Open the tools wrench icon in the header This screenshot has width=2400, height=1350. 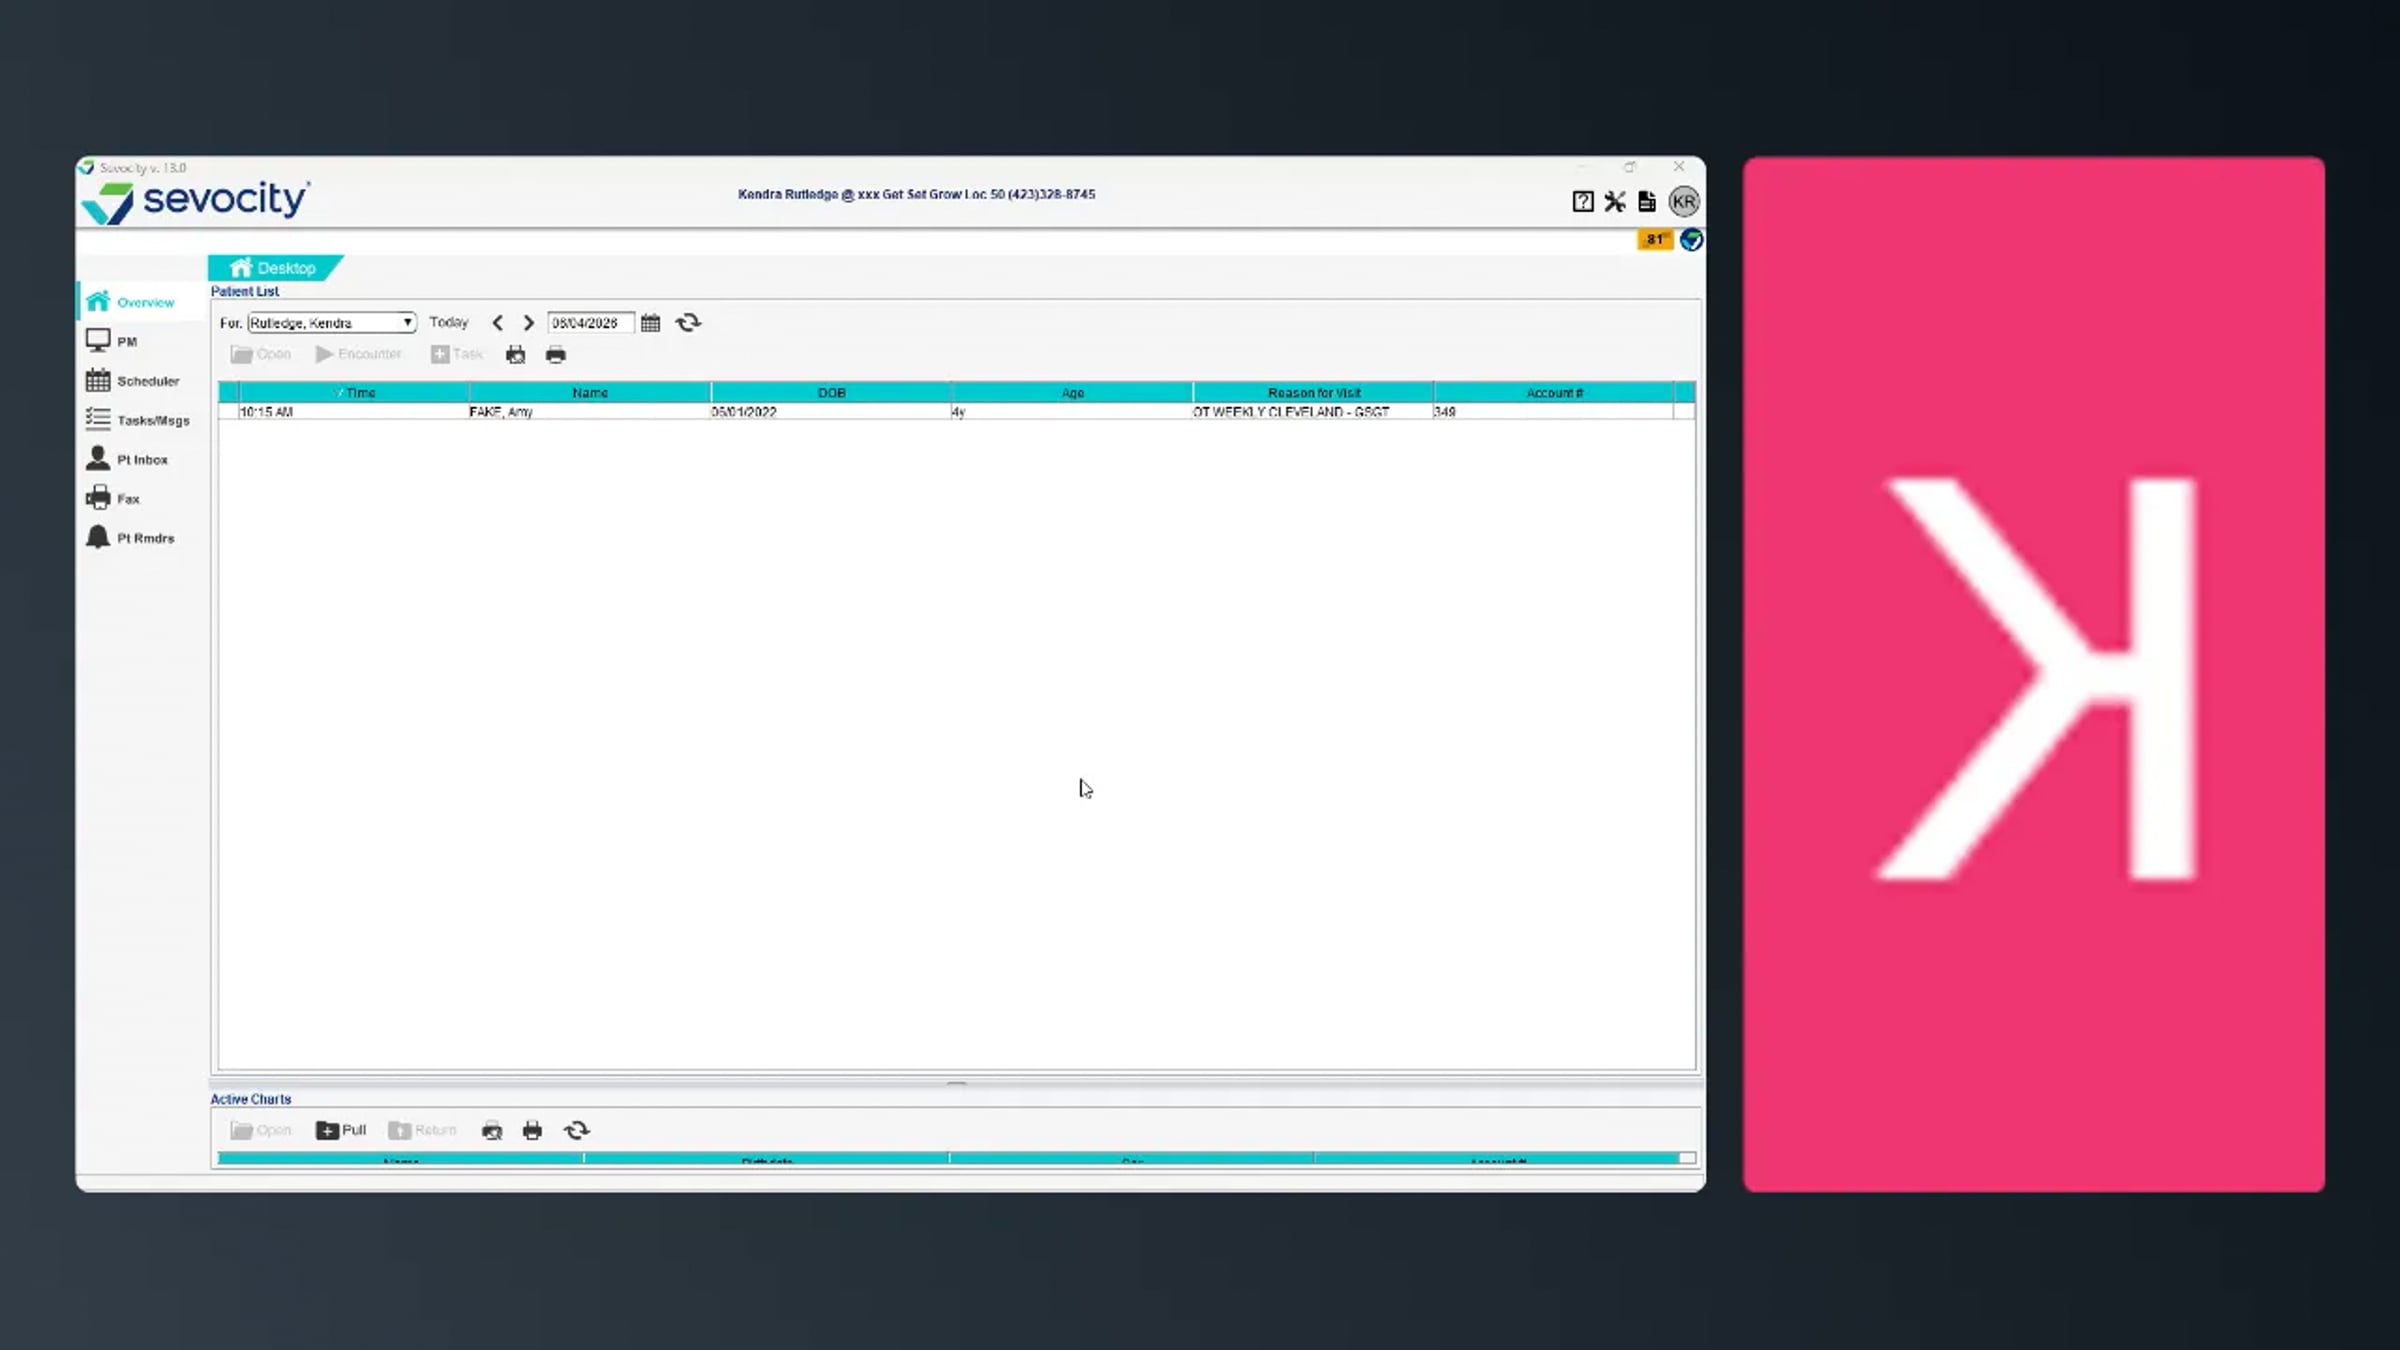point(1614,202)
